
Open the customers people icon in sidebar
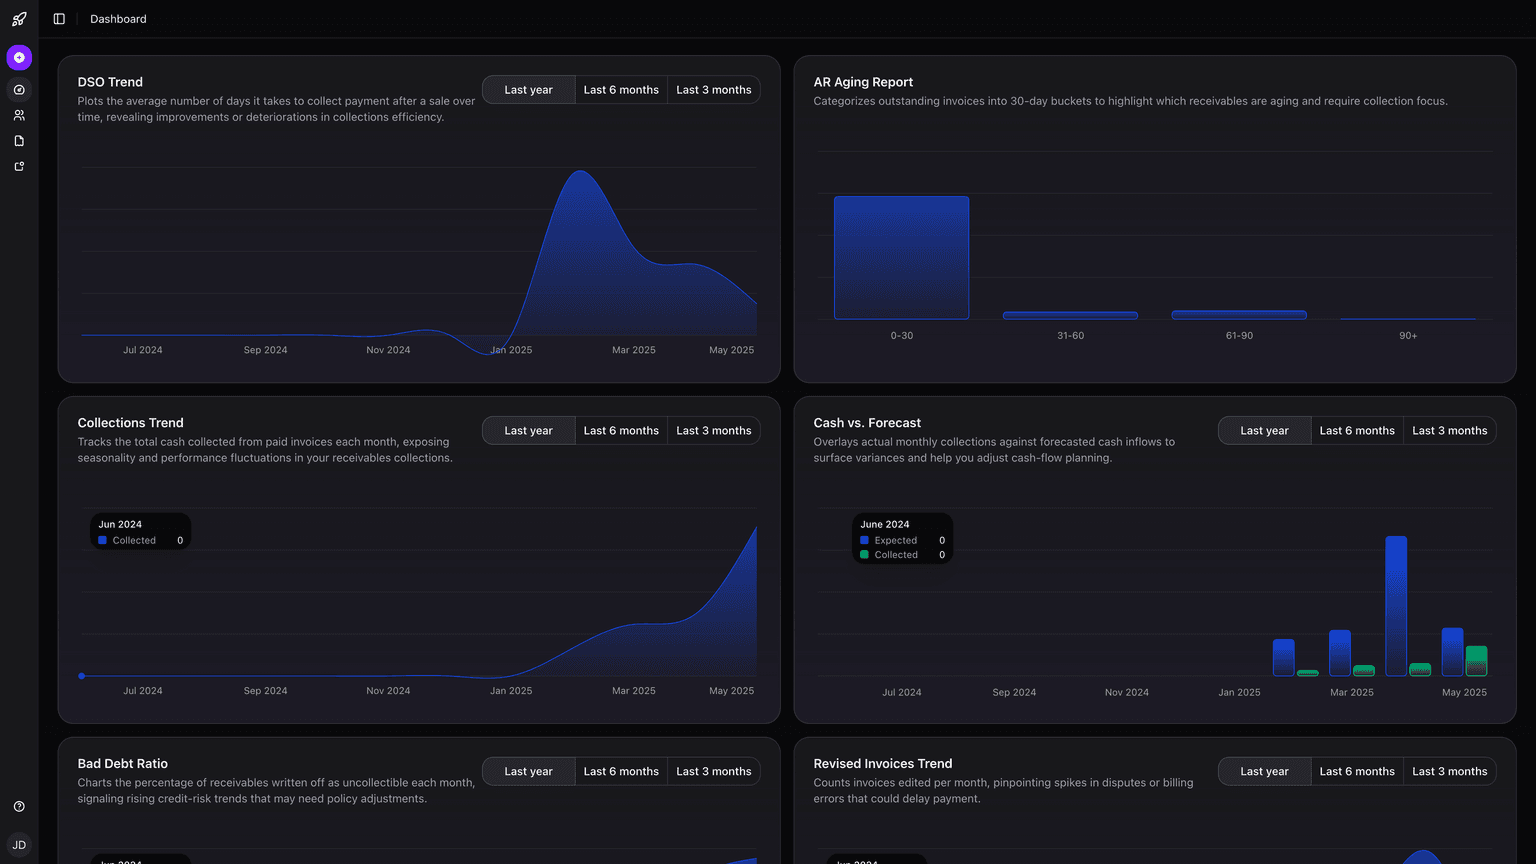click(x=18, y=115)
